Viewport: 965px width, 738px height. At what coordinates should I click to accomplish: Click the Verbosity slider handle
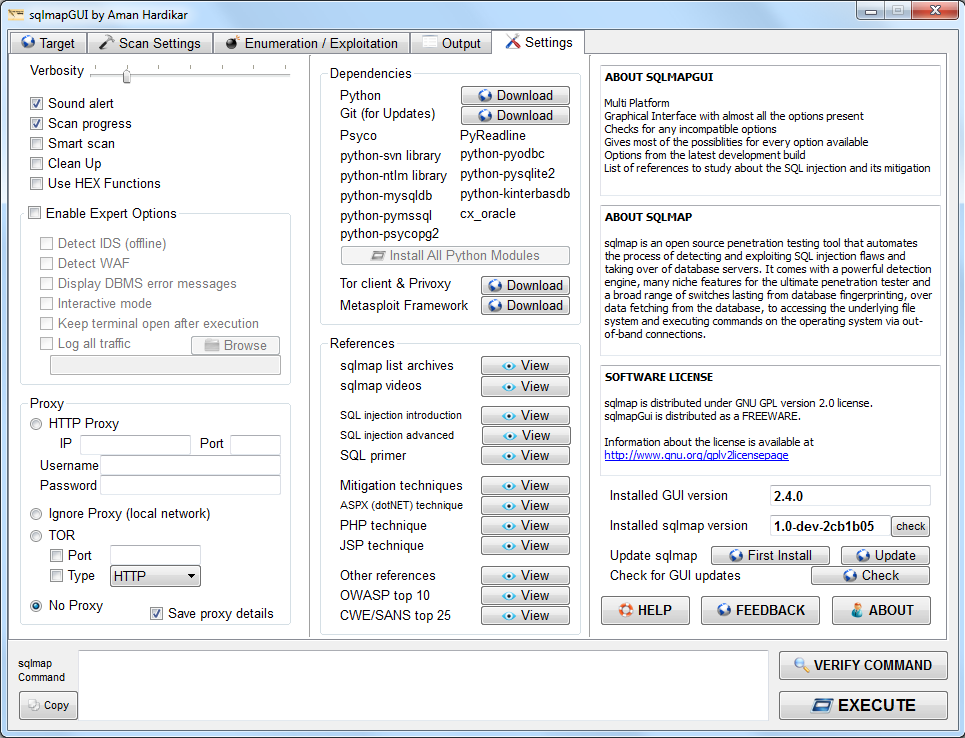tap(127, 75)
